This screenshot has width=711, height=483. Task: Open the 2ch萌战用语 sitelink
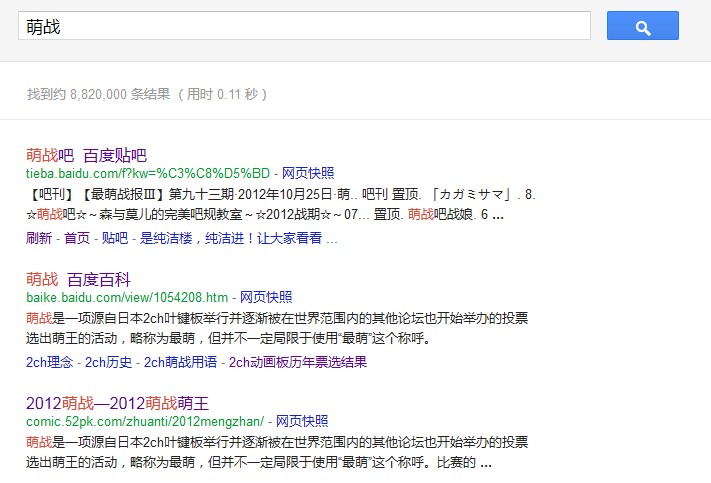[180, 362]
